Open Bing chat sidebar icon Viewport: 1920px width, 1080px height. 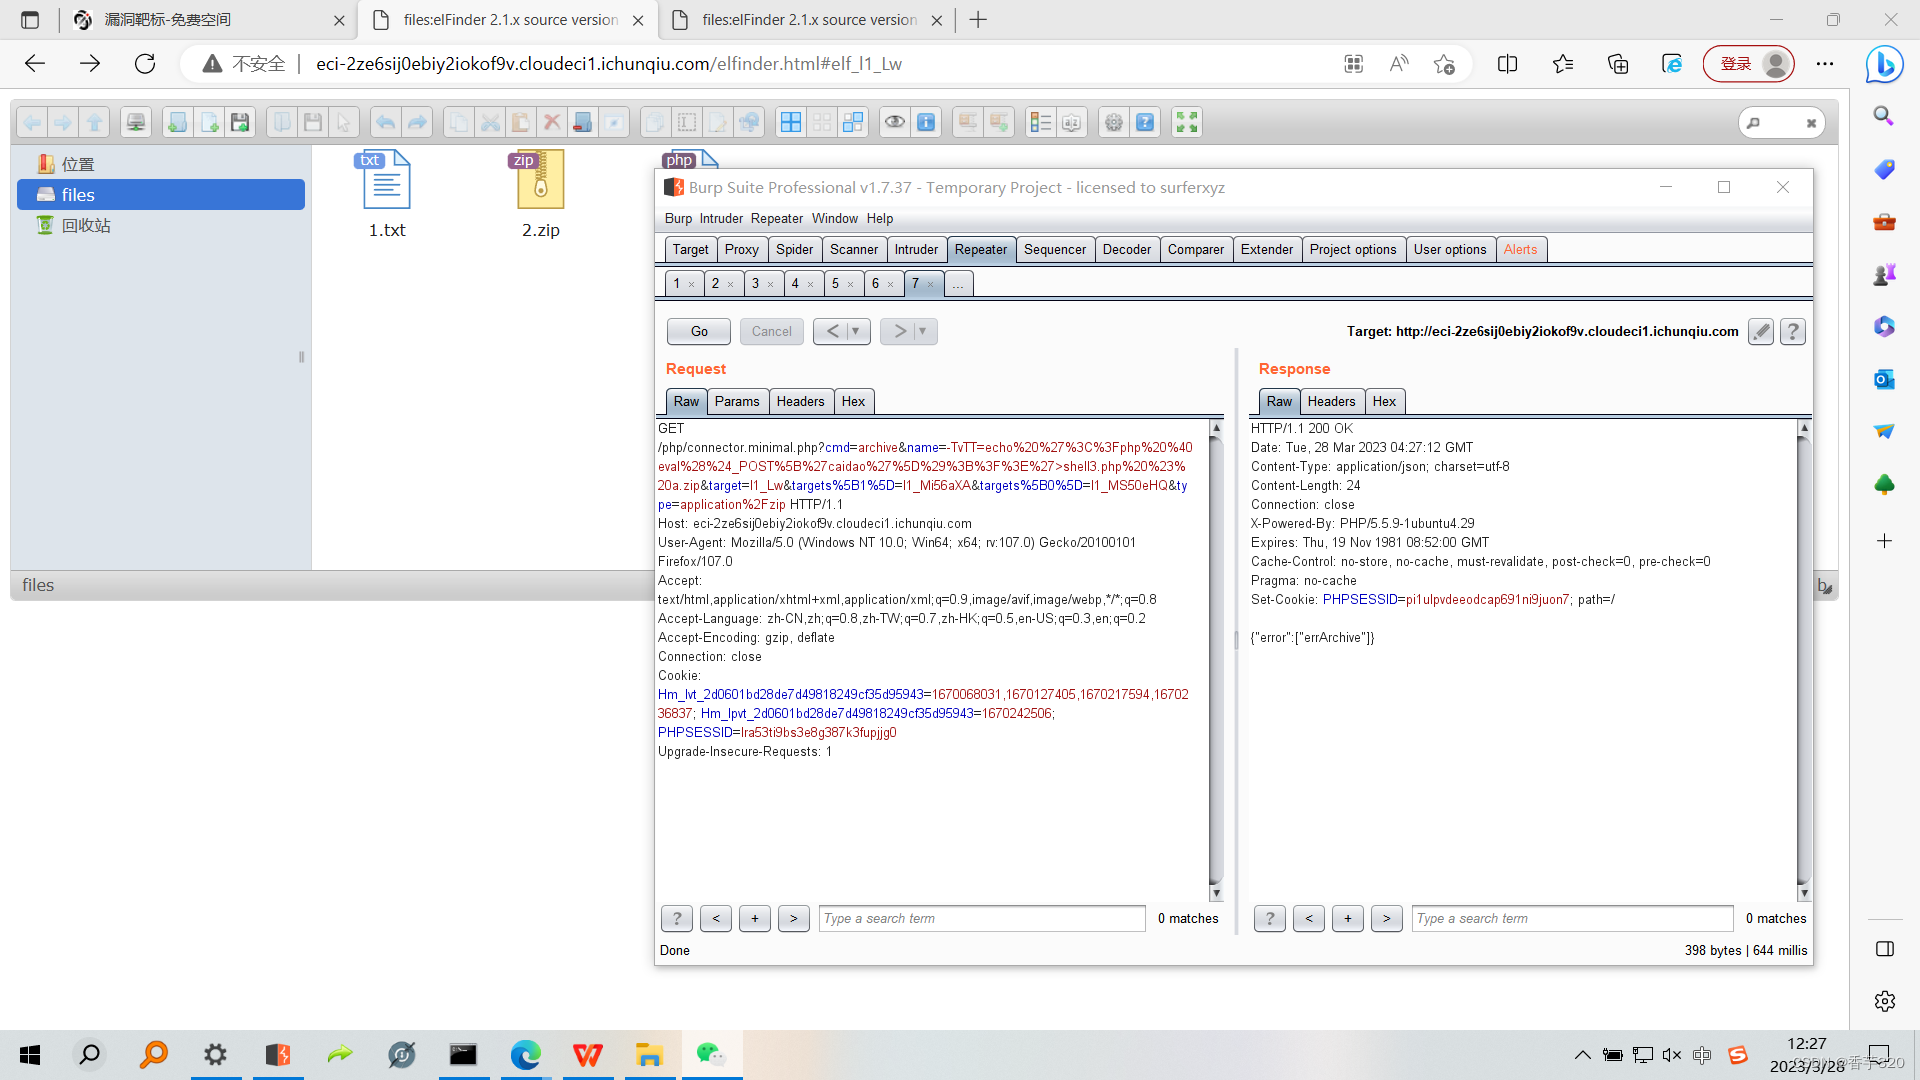pyautogui.click(x=1884, y=64)
